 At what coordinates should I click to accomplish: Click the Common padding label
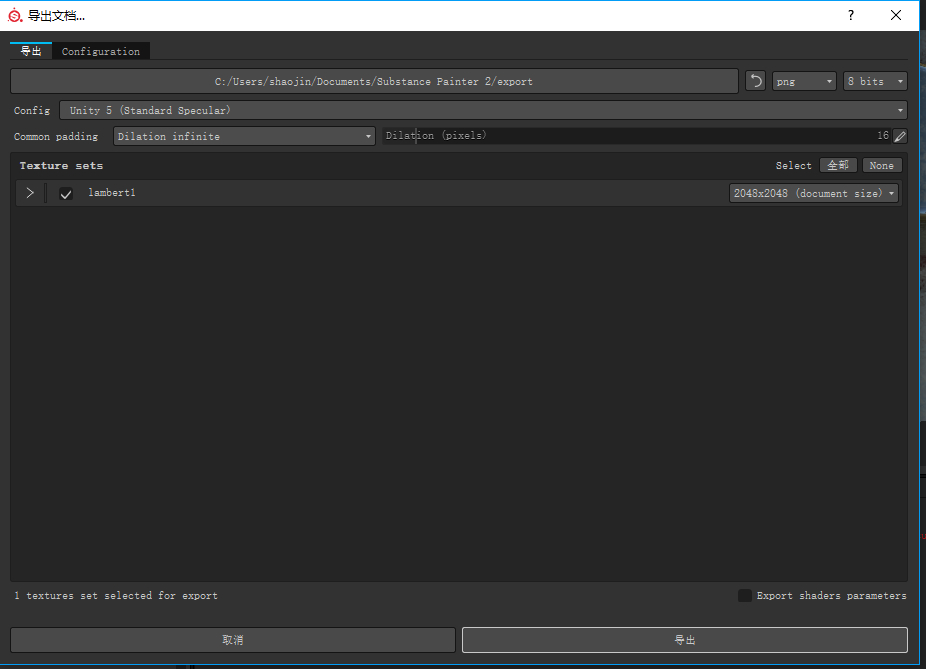pos(56,136)
